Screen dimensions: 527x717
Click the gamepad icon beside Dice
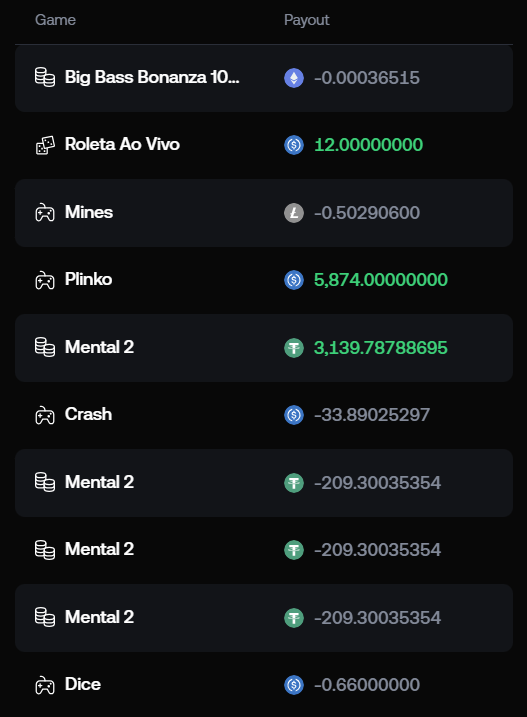[x=45, y=685]
